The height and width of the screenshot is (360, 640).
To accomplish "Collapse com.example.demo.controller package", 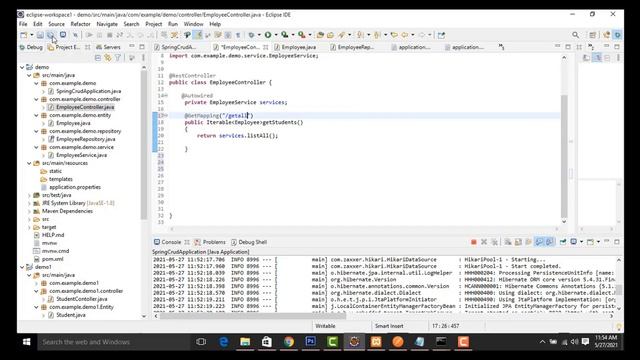I will 36,99.
